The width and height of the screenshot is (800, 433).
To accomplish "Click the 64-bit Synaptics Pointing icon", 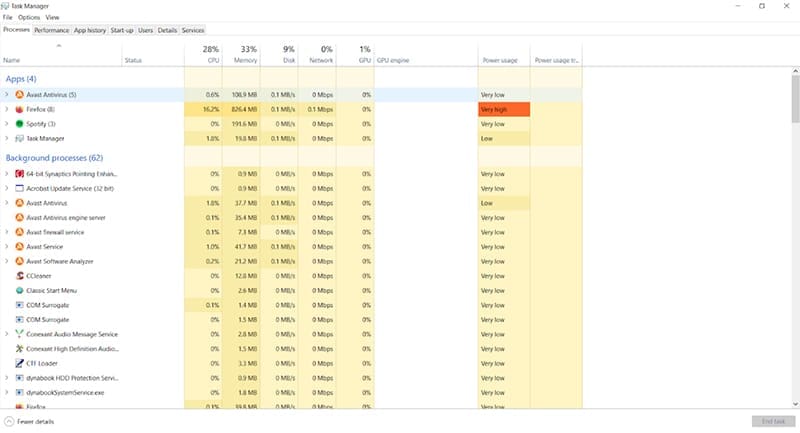I will tap(19, 174).
